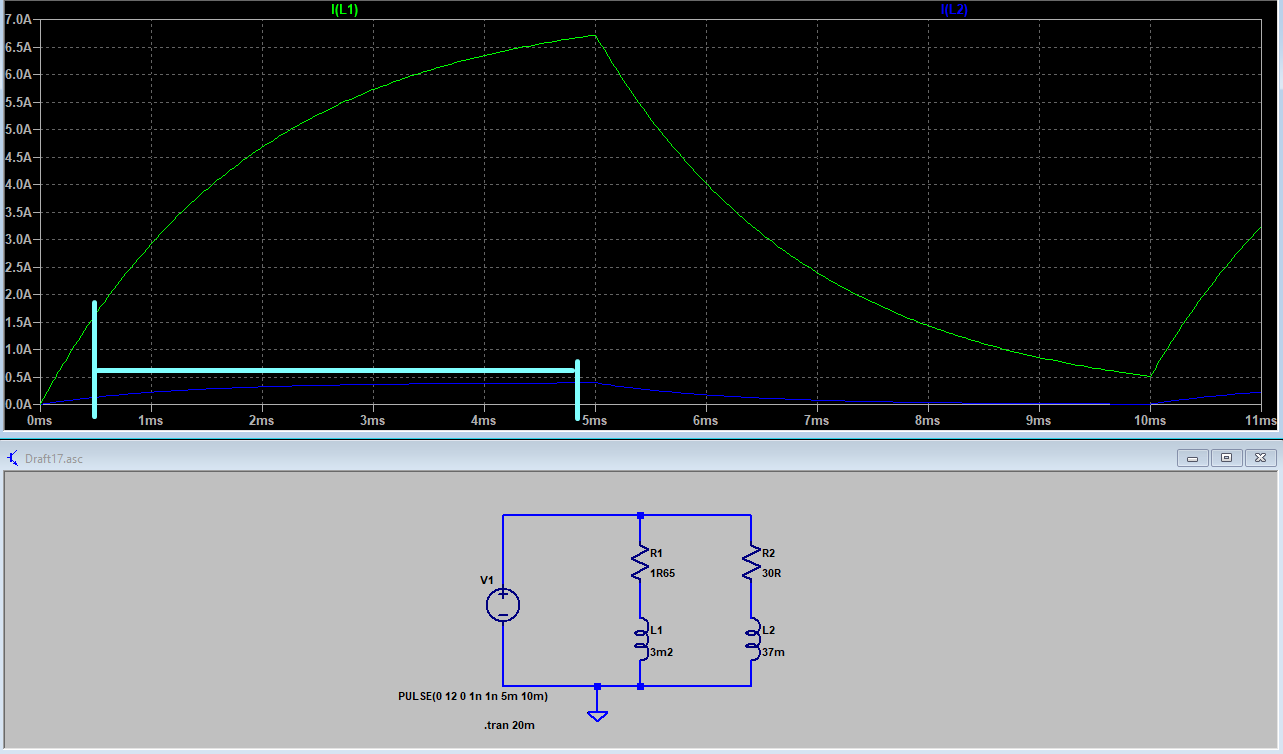The image size is (1283, 754).
Task: Close the Draft17.asc schematic window
Action: click(x=1262, y=458)
